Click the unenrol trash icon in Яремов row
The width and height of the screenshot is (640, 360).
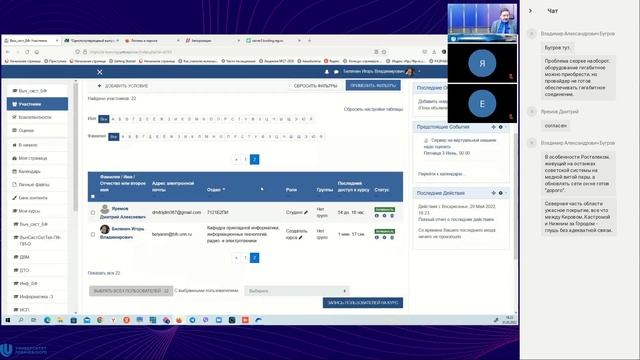pos(392,216)
